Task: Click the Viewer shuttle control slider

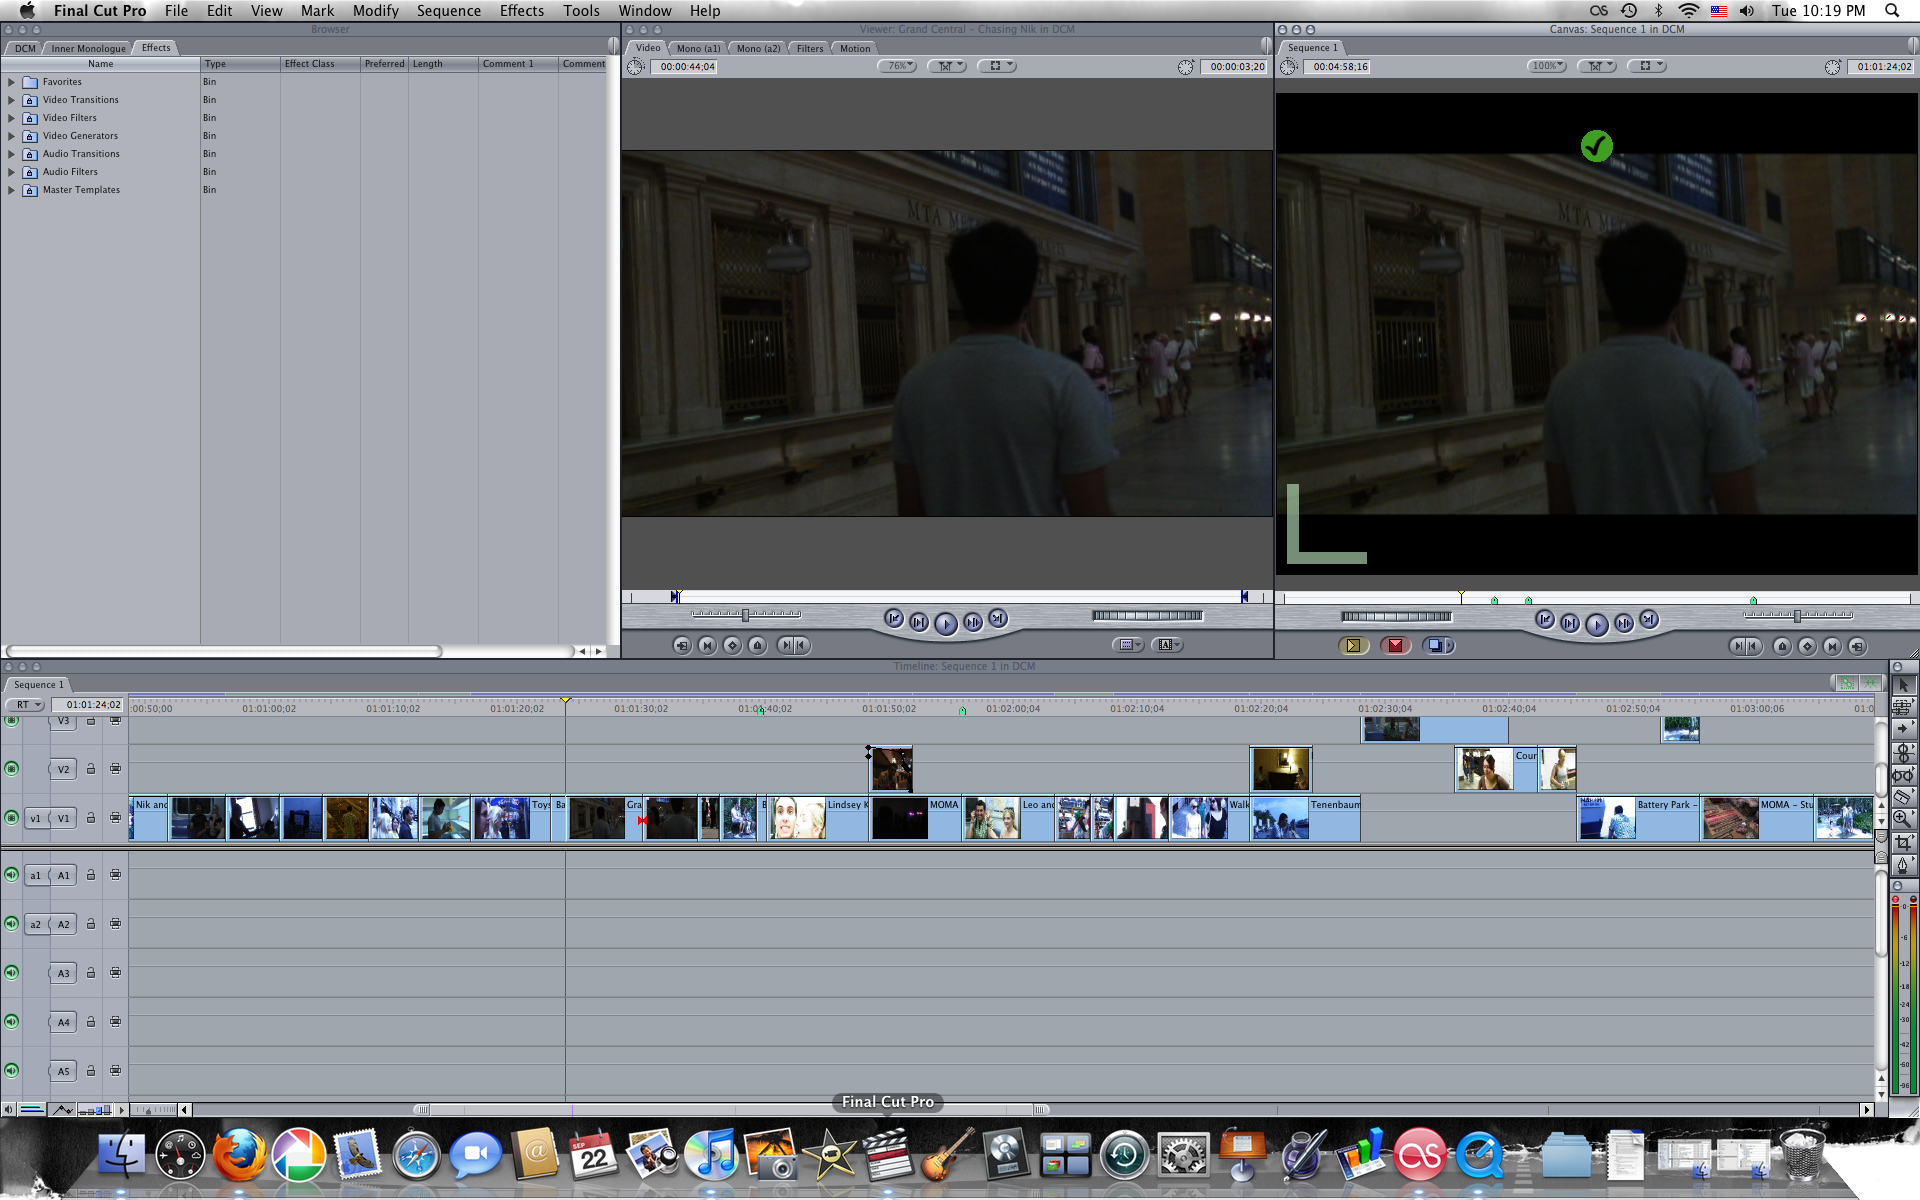Action: [746, 615]
